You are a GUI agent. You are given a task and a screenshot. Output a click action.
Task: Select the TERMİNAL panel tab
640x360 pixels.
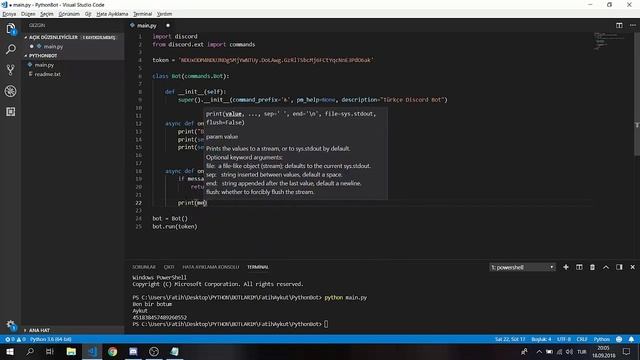pyautogui.click(x=258, y=267)
